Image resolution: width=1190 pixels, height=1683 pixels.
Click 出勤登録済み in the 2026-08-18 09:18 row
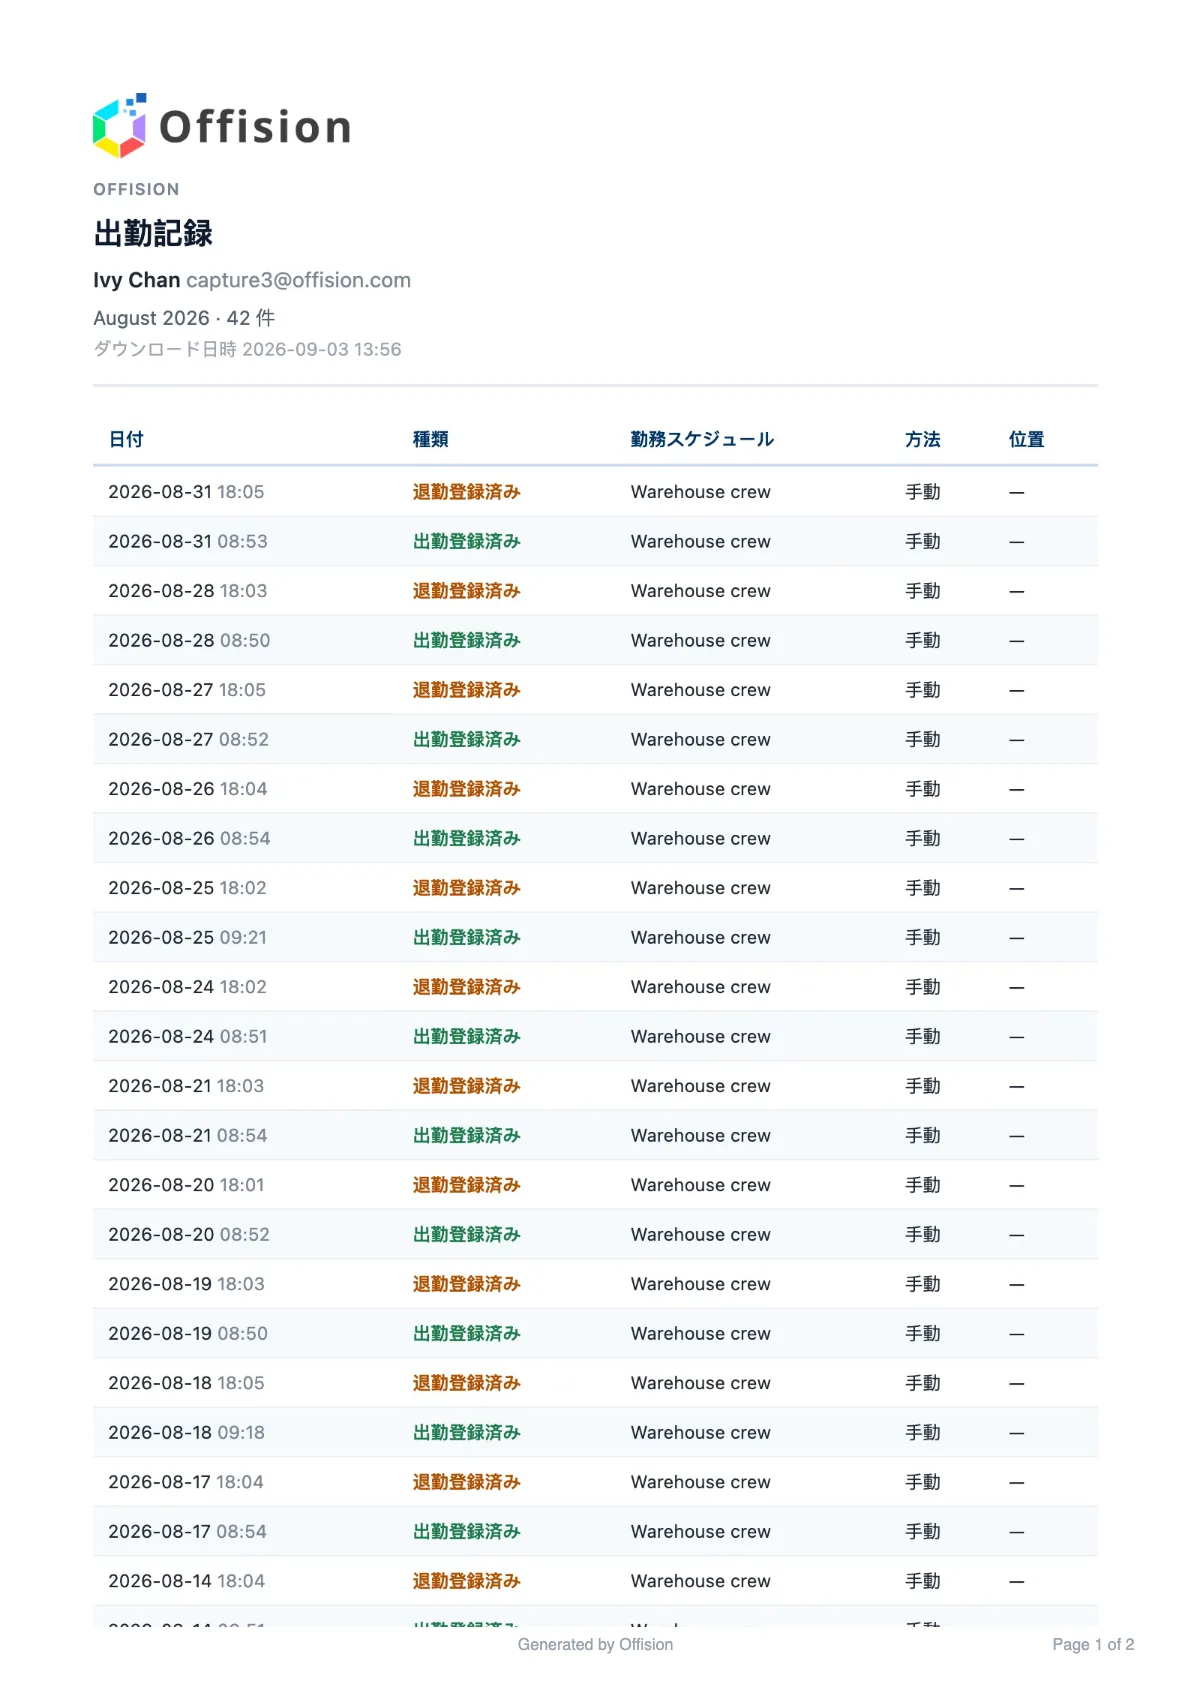click(x=467, y=1432)
